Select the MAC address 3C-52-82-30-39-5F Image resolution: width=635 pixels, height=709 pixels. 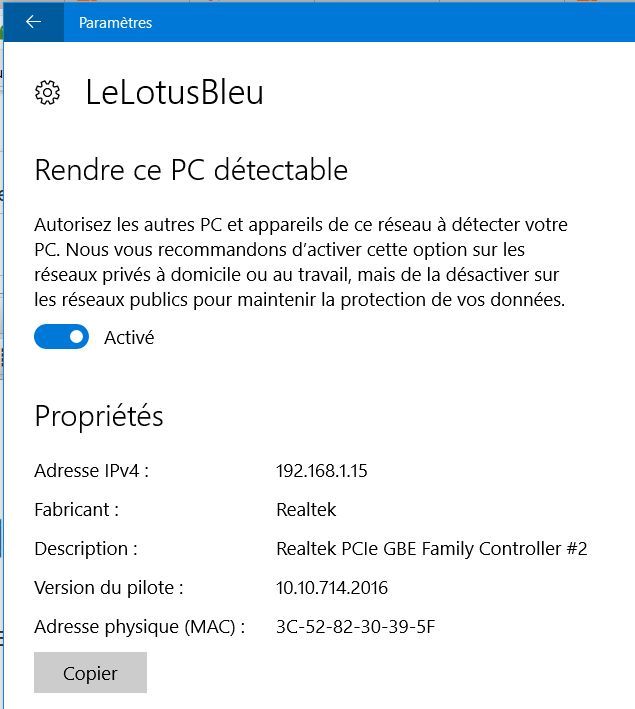coord(355,627)
